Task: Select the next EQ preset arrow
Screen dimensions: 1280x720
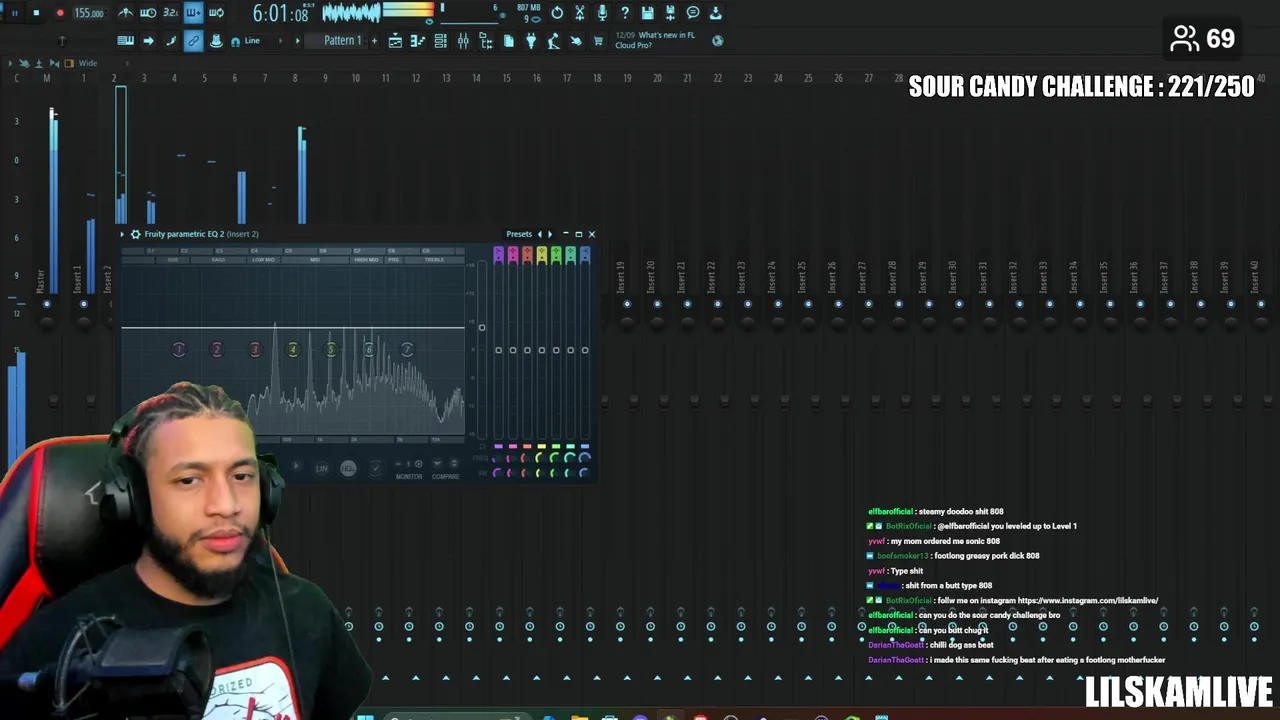Action: pos(549,234)
